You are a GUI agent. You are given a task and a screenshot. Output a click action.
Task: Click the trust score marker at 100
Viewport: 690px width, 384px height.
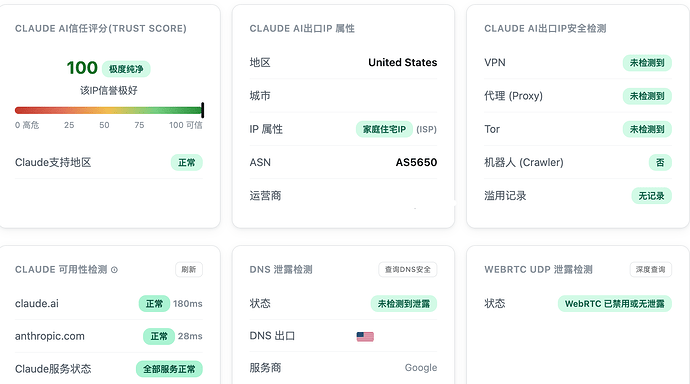click(202, 110)
